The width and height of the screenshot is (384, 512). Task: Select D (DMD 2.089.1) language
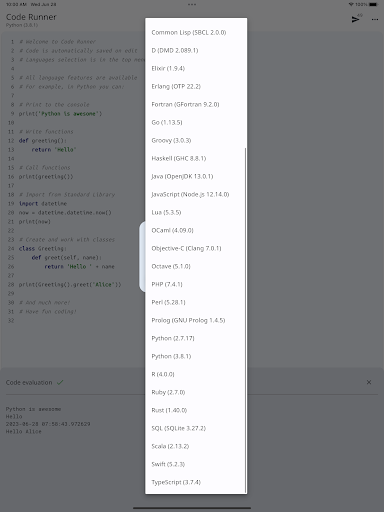[x=196, y=50]
